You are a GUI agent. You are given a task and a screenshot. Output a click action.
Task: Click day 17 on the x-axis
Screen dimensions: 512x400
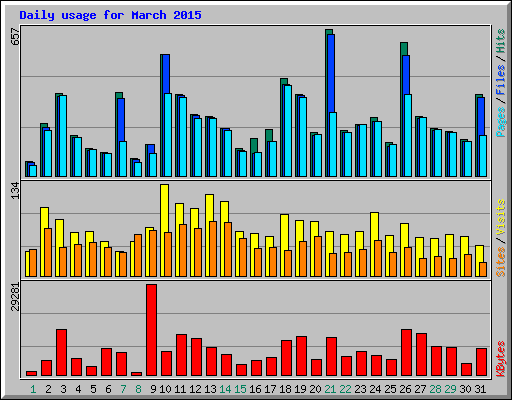coord(270,389)
